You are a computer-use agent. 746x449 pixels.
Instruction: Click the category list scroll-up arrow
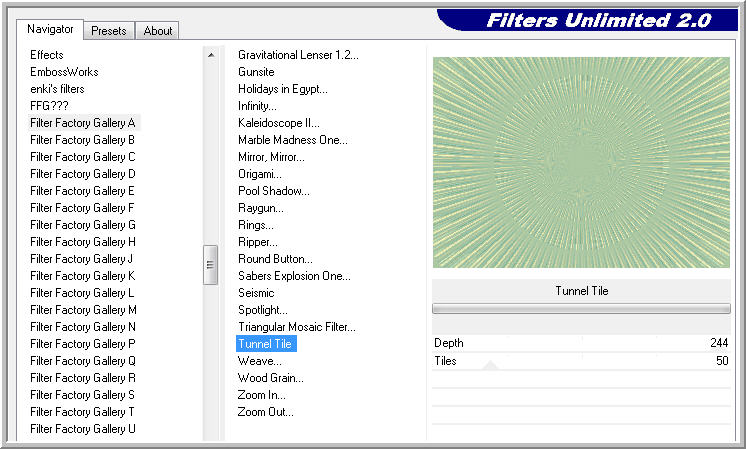click(211, 55)
